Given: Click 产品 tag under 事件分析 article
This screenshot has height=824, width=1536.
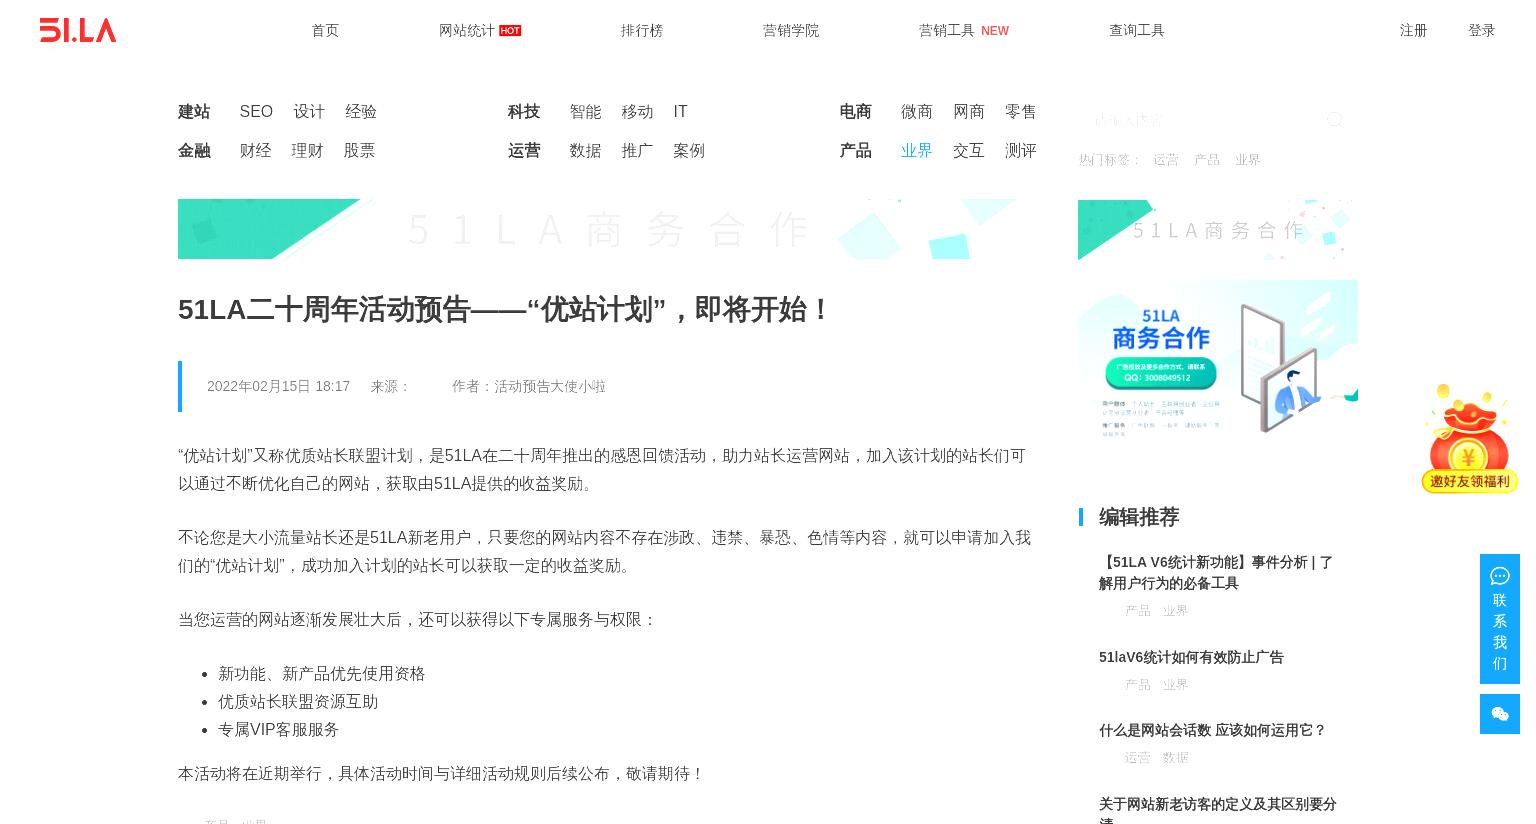Looking at the screenshot, I should coord(1138,611).
